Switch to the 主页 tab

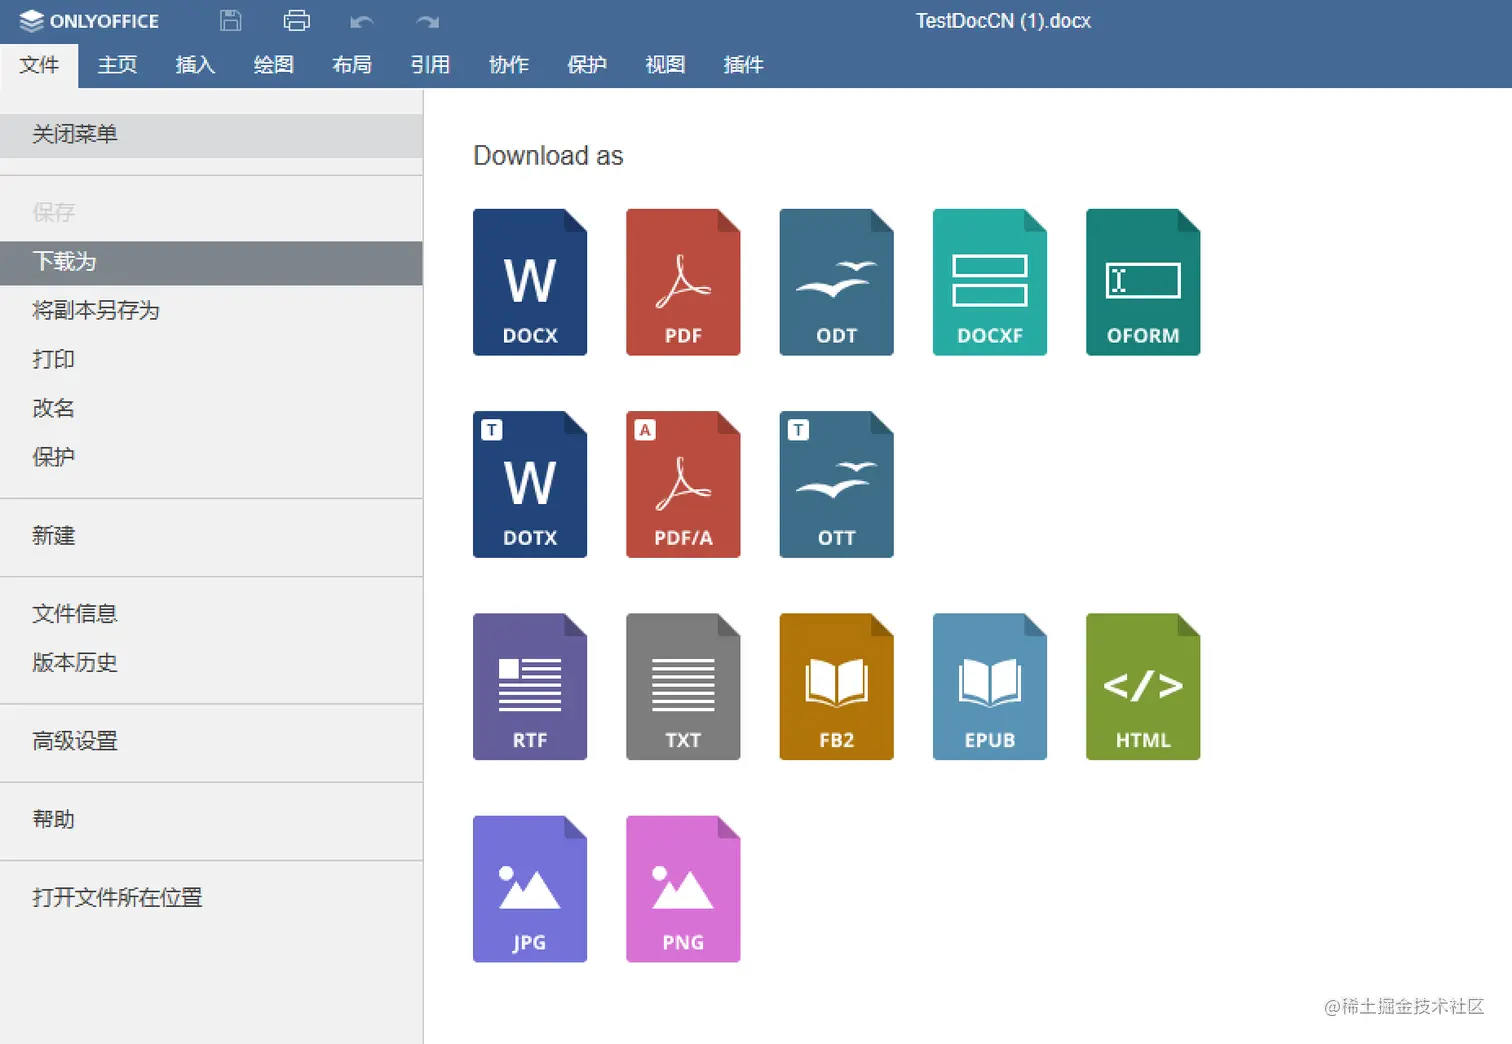(117, 65)
